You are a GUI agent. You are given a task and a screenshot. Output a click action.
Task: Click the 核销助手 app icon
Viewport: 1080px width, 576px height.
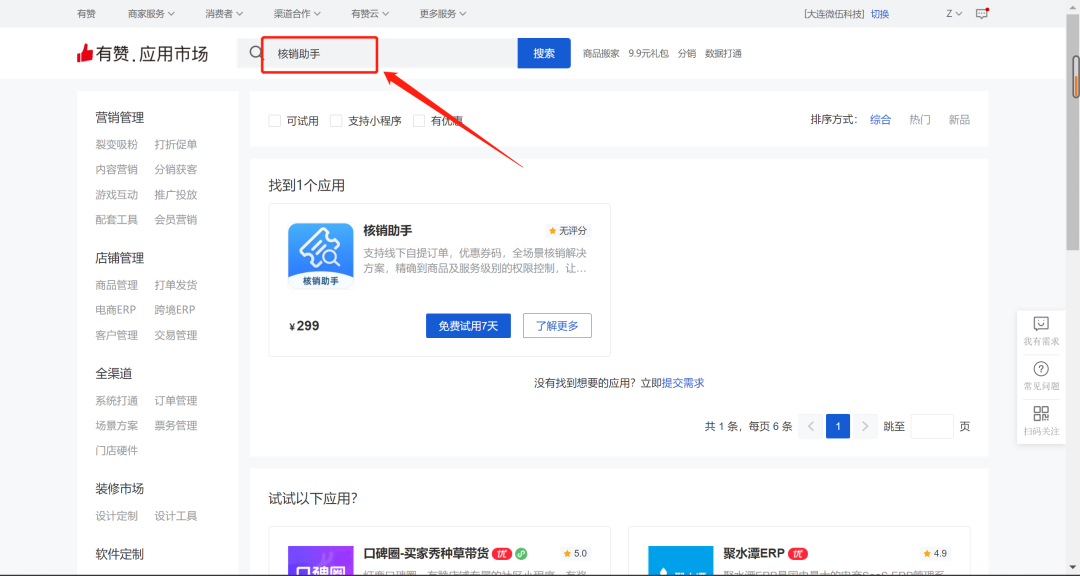coord(319,253)
